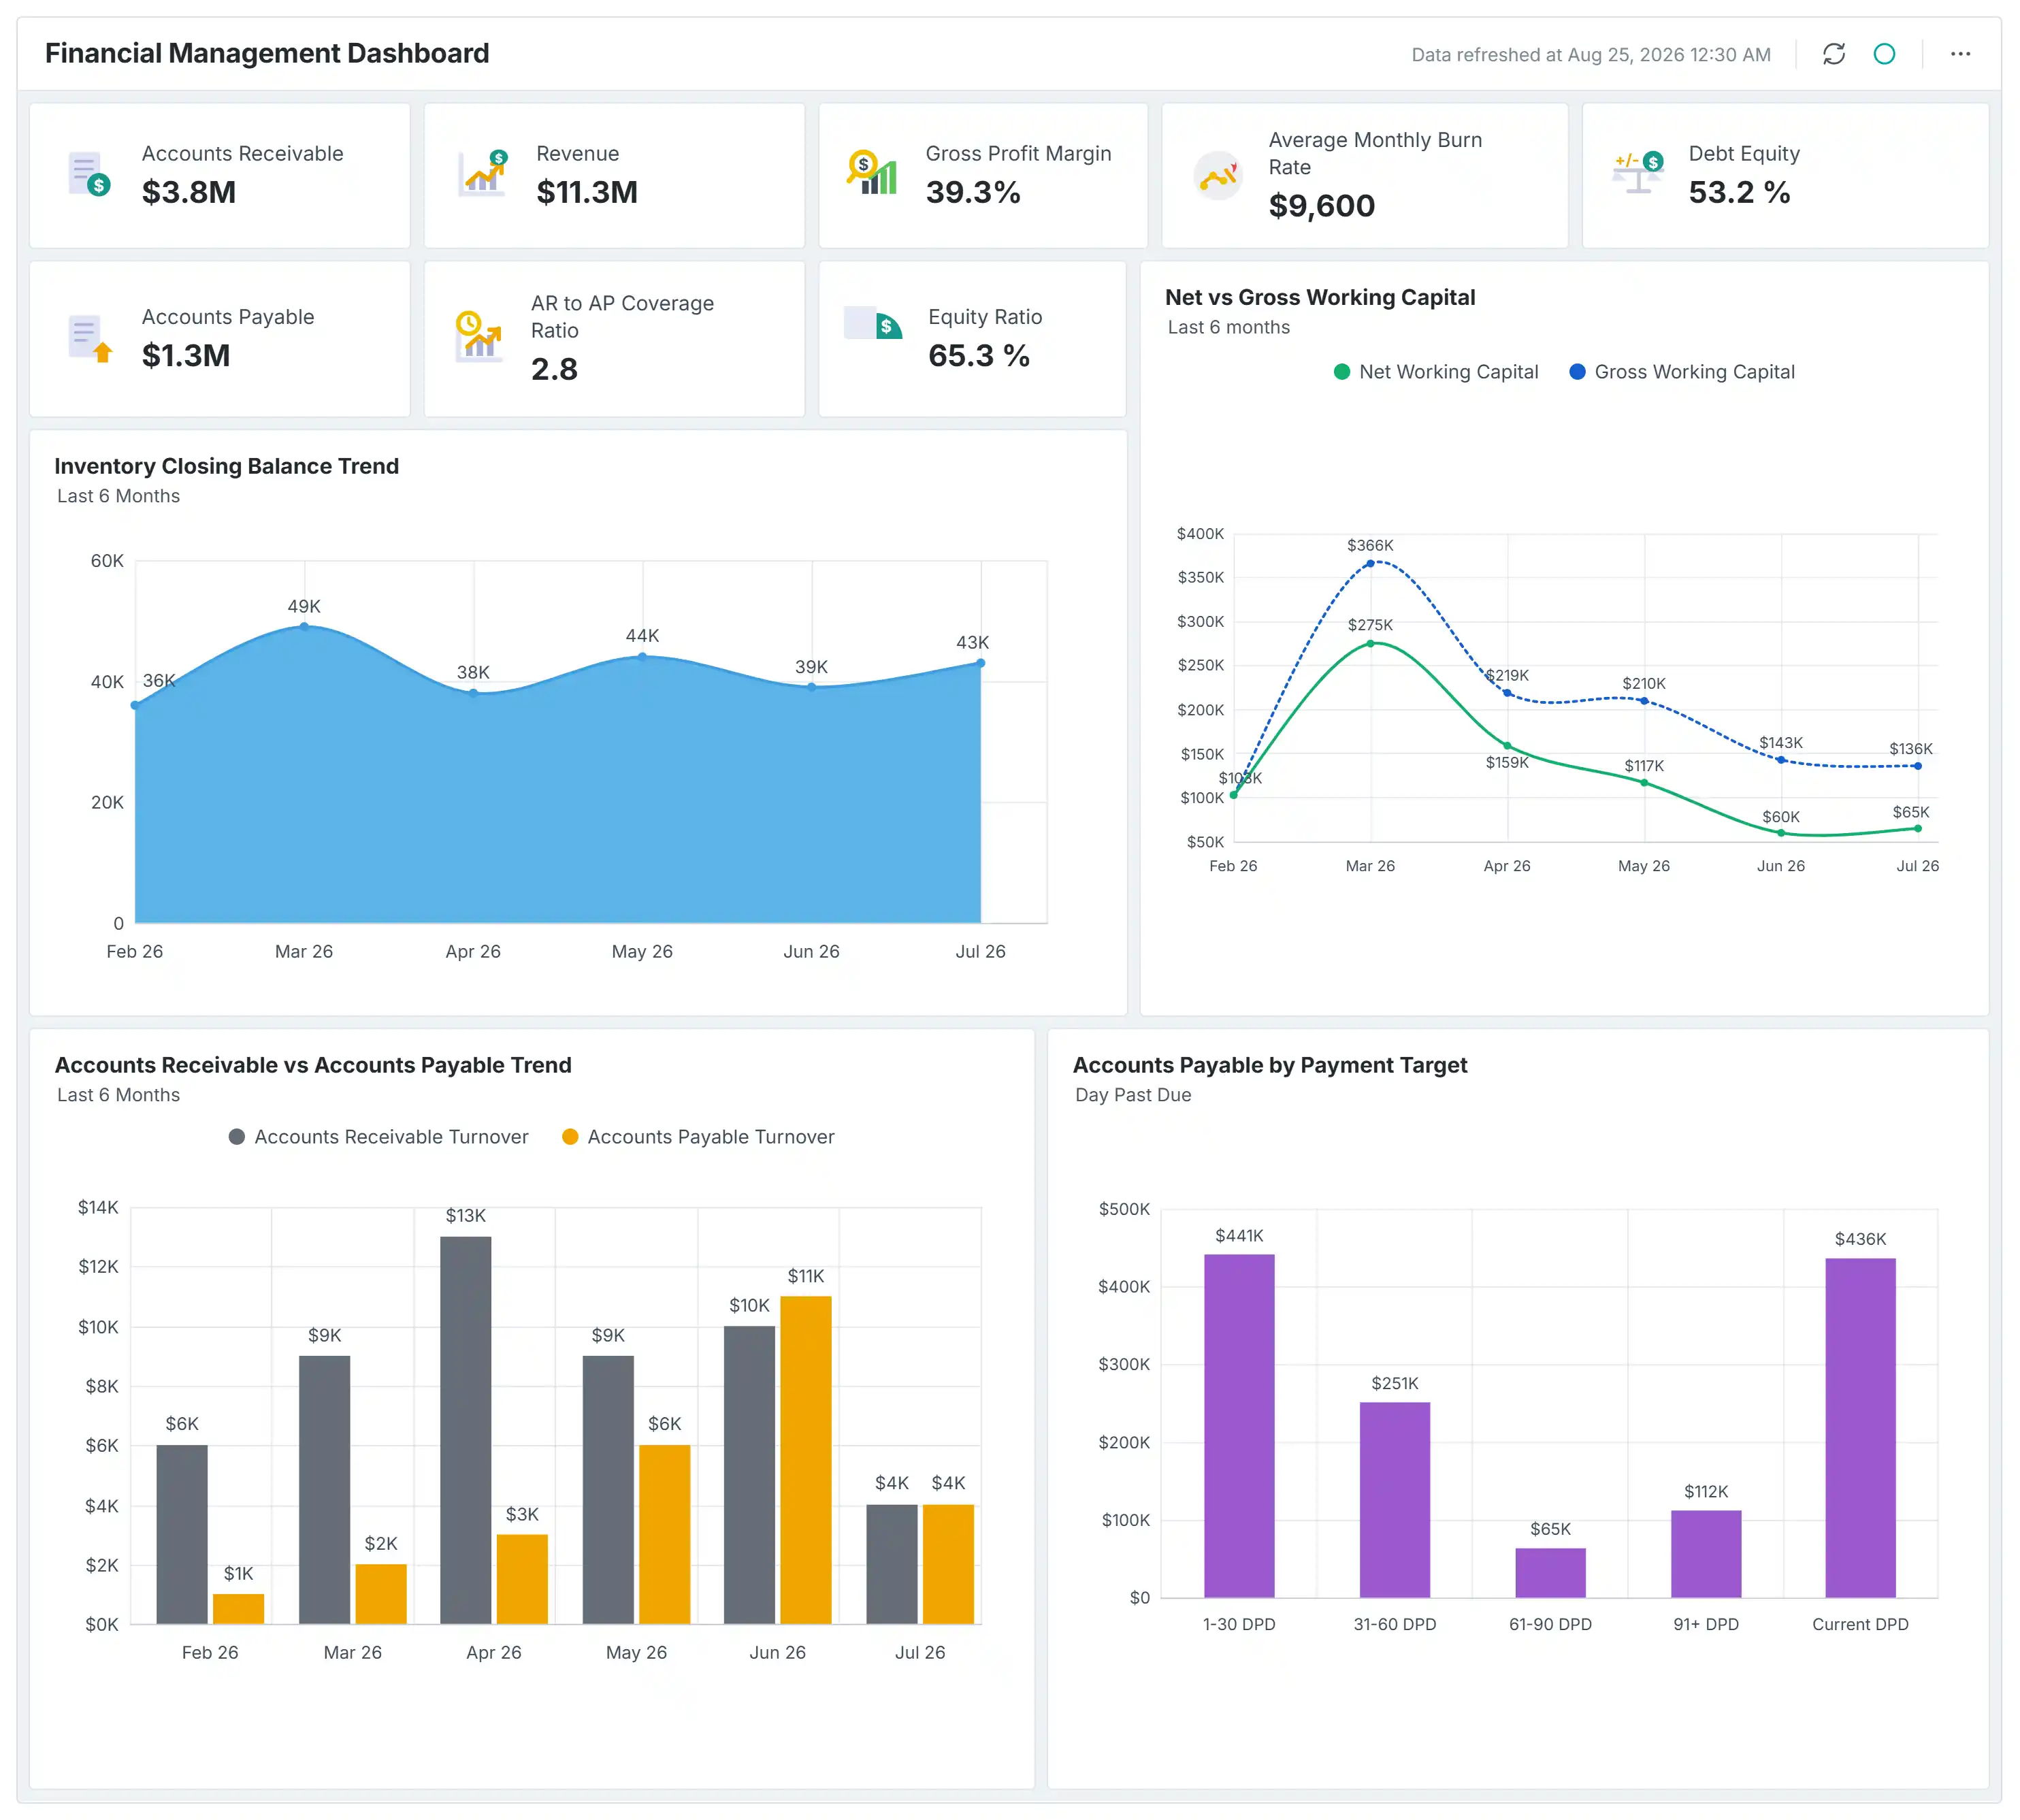Open the three-dot more options menu
This screenshot has height=1820, width=2020.
pos(1960,54)
